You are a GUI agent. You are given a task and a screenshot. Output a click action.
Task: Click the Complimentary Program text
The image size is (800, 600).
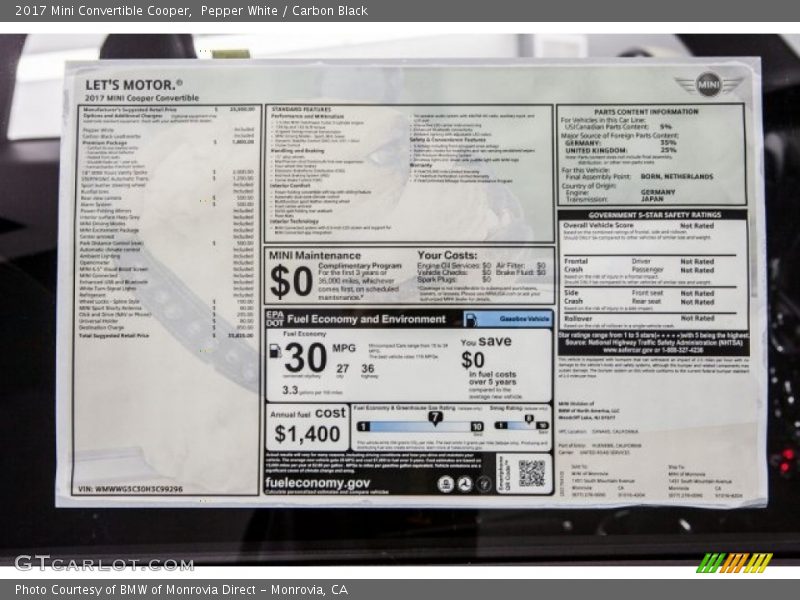point(360,266)
